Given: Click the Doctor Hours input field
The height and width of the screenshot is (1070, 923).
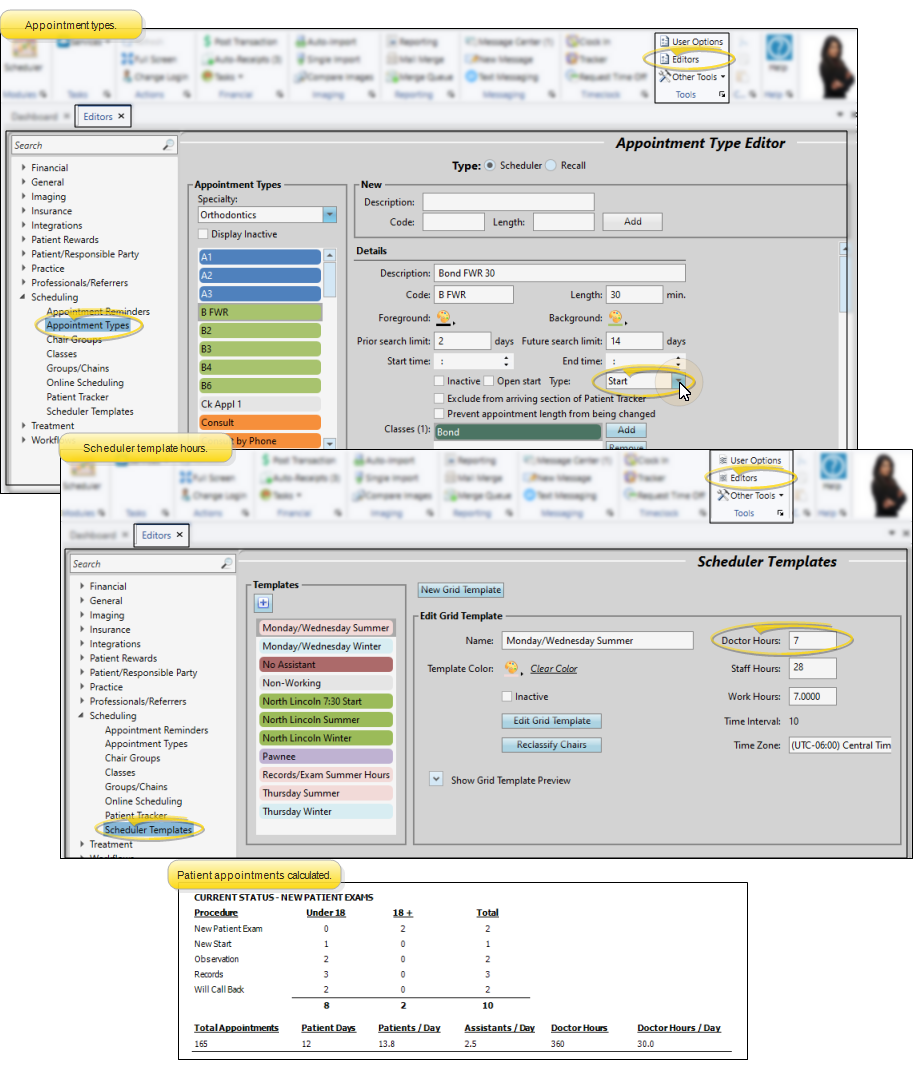Looking at the screenshot, I should [x=811, y=640].
